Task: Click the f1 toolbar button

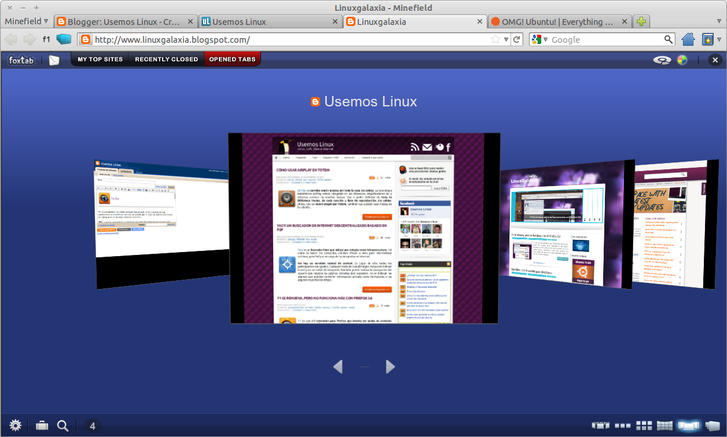Action: click(46, 39)
